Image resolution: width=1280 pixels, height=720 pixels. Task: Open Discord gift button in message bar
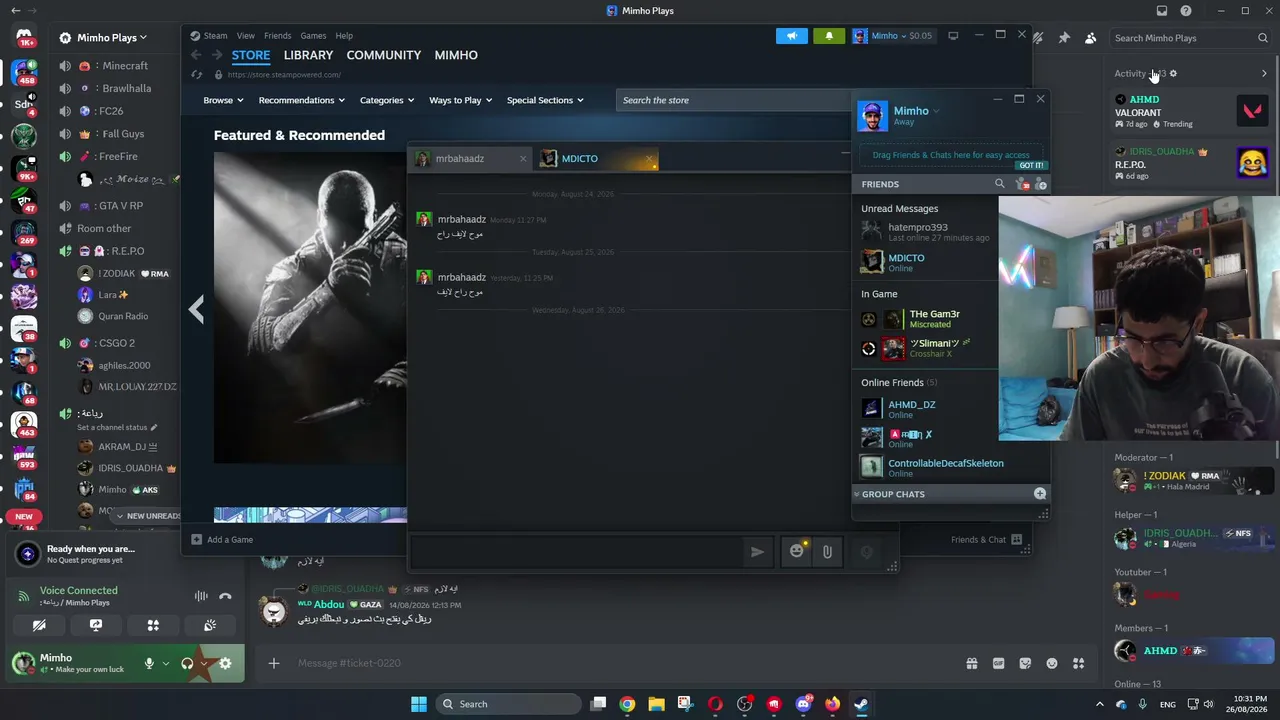pyautogui.click(x=971, y=663)
